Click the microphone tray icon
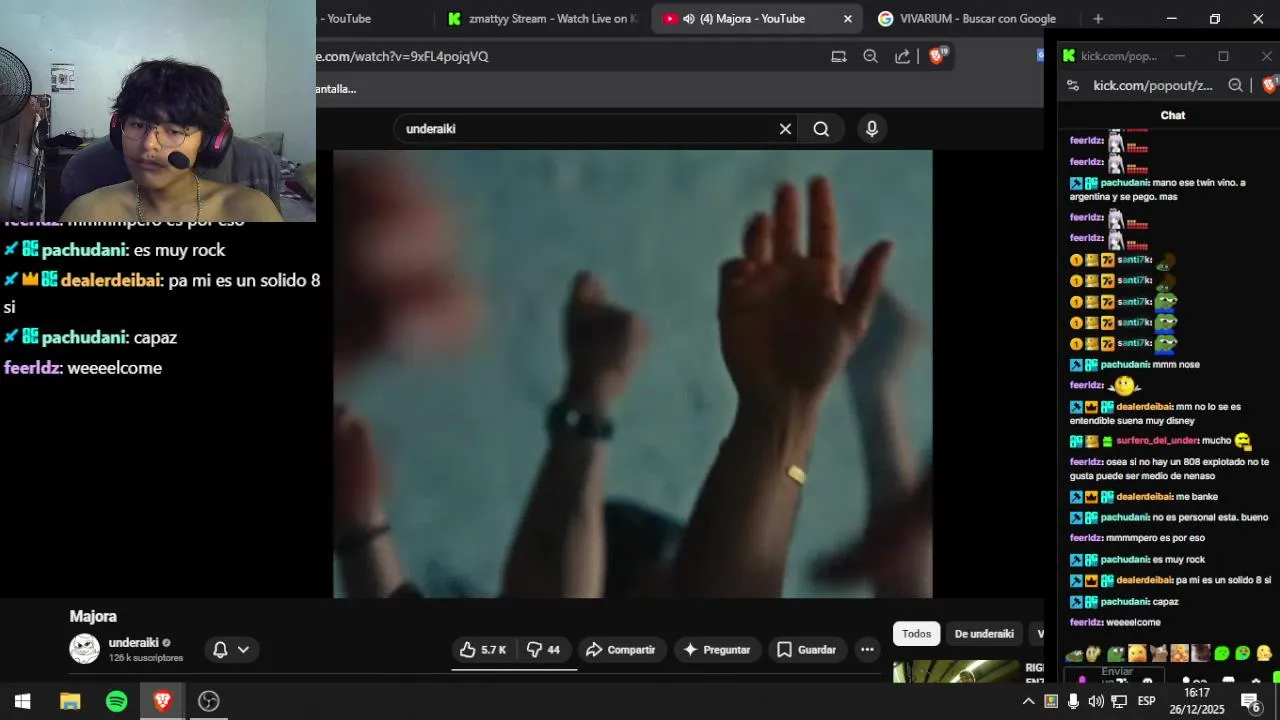1280x720 pixels. [1073, 702]
